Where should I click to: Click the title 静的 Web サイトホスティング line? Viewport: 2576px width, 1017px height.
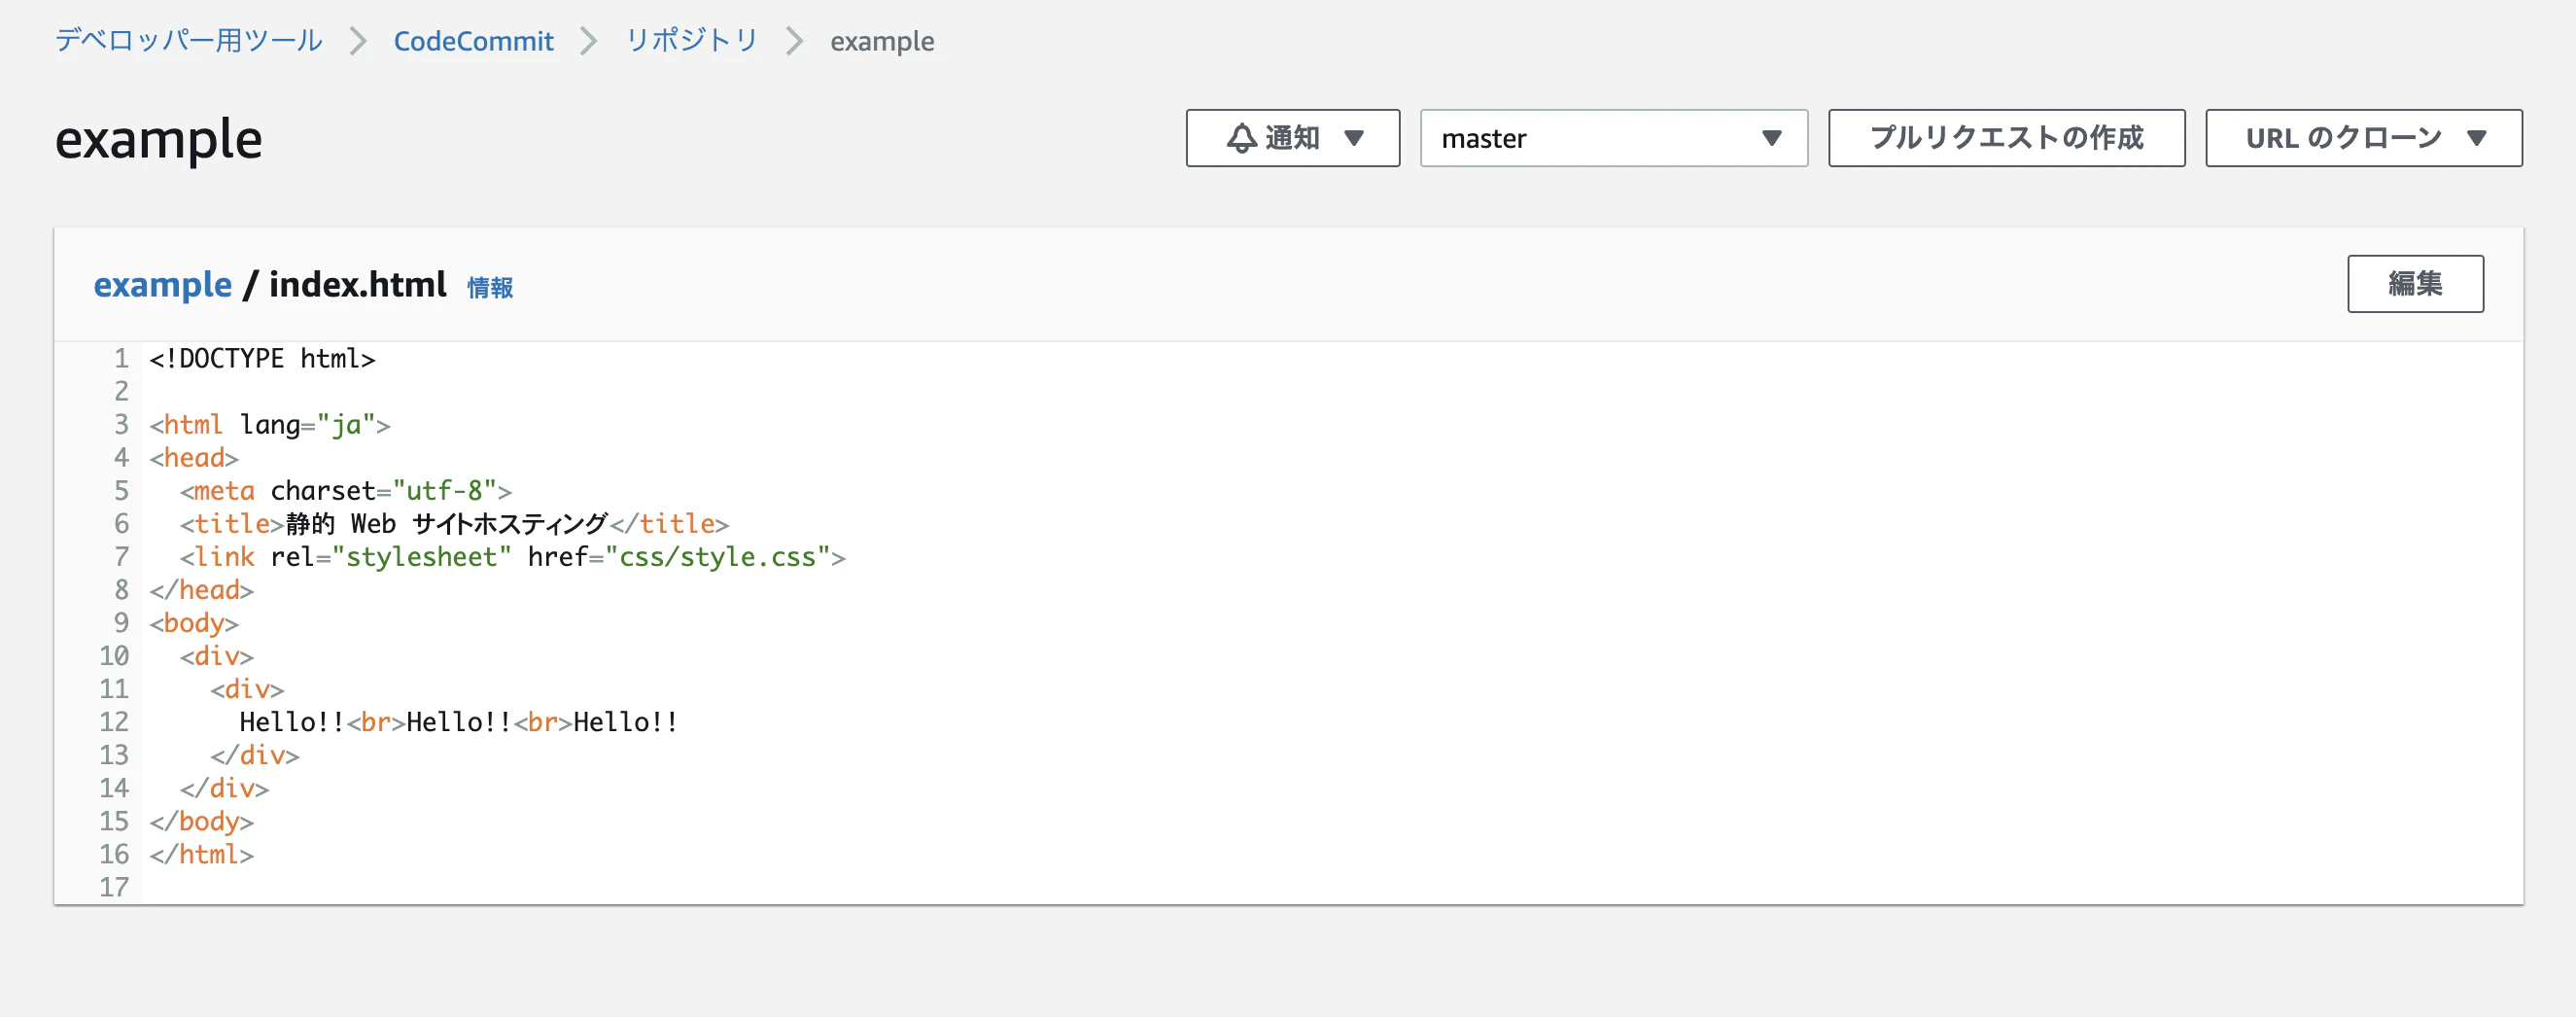click(454, 523)
